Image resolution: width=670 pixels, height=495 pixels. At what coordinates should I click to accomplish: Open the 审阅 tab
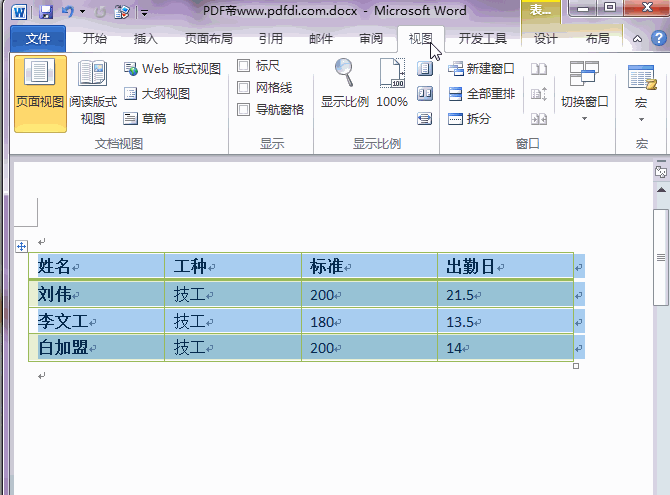[x=371, y=39]
